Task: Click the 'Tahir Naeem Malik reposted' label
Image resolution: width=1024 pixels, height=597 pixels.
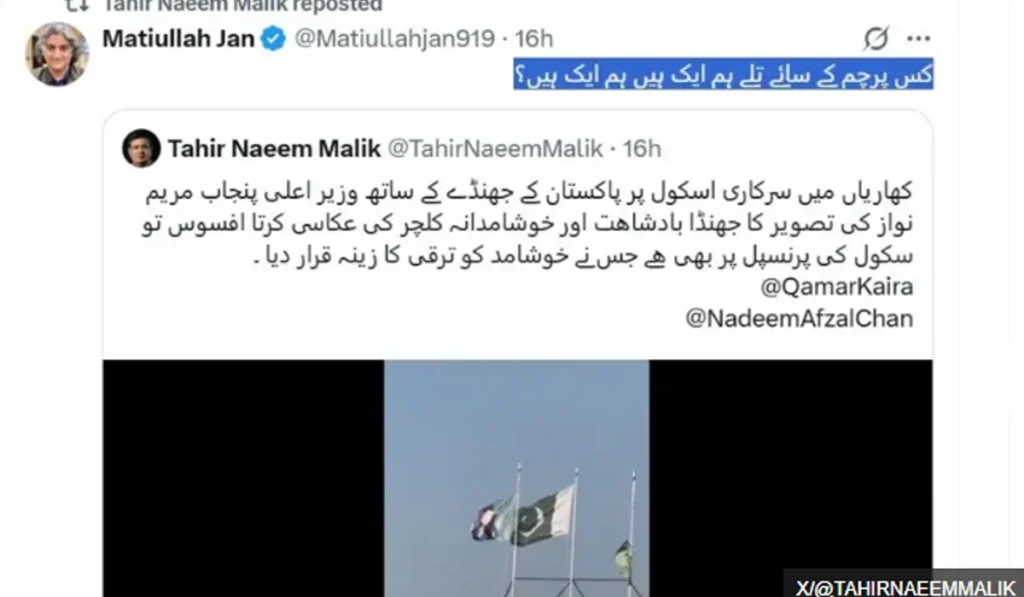Action: (x=242, y=6)
